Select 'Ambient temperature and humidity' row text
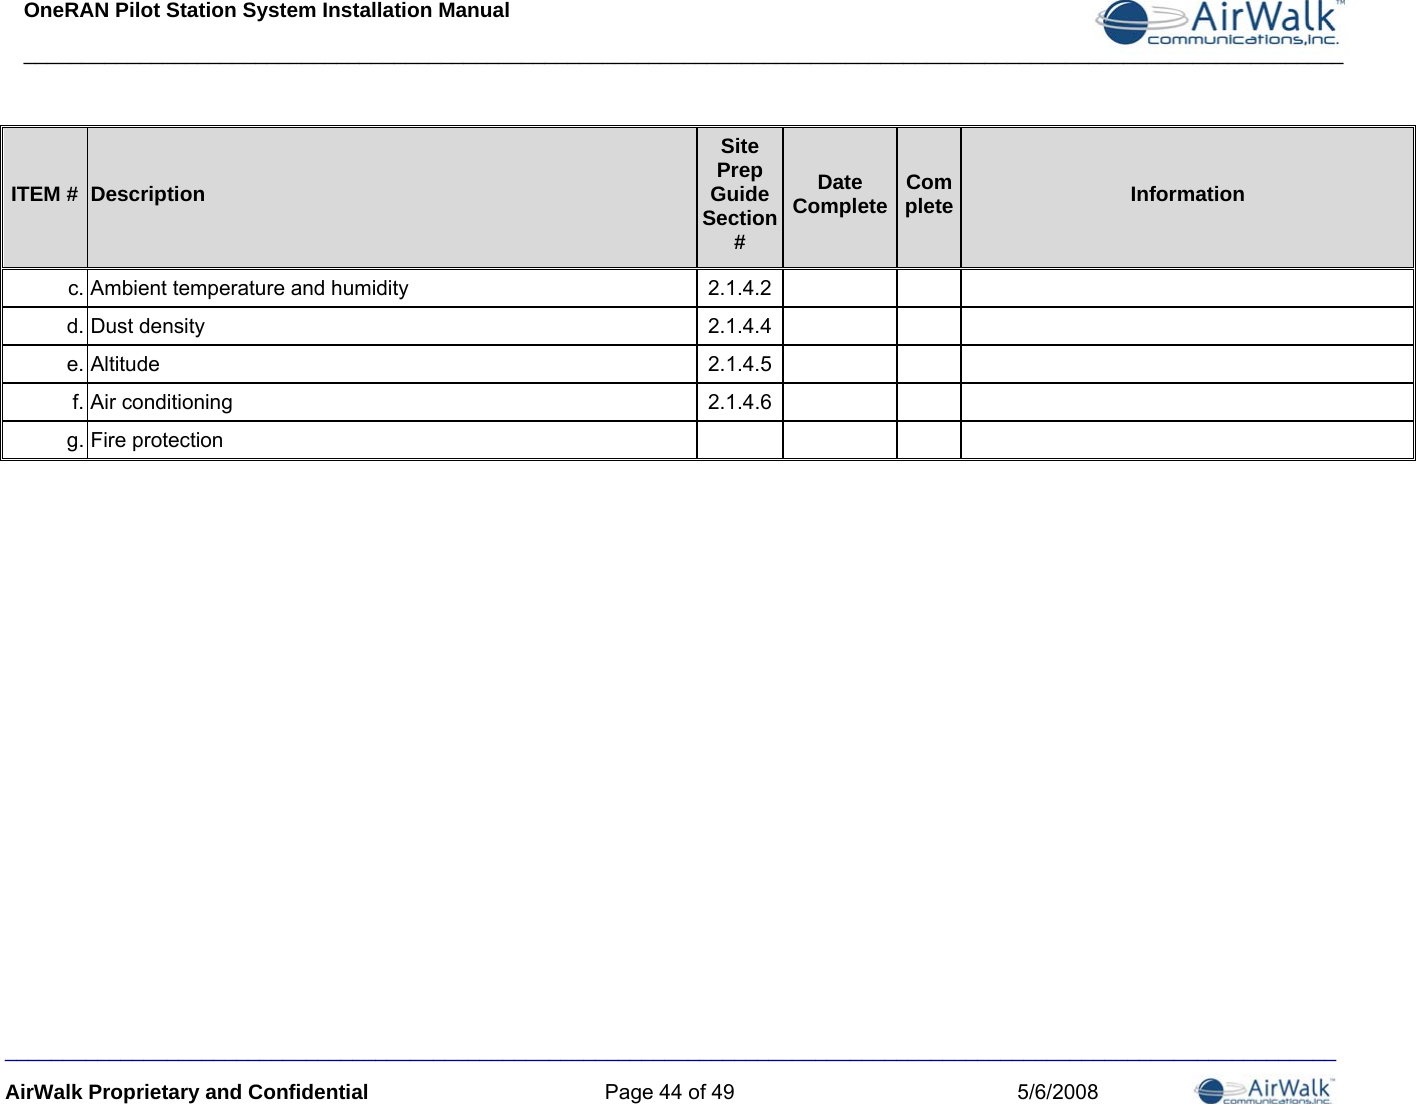This screenshot has width=1416, height=1104. 250,288
